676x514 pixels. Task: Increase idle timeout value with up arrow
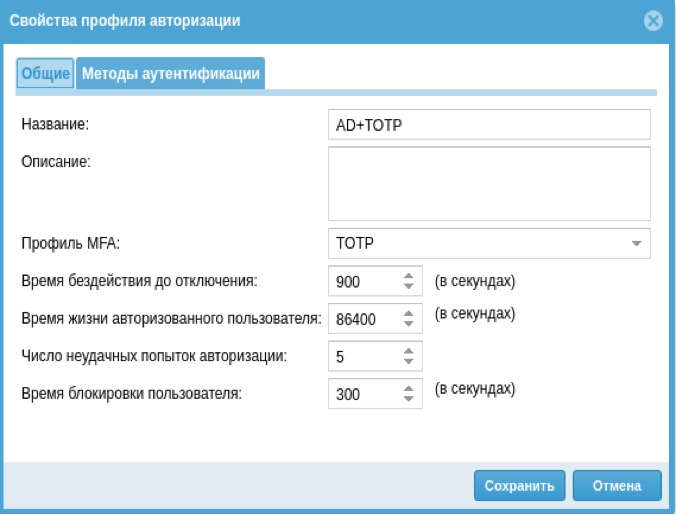pos(409,276)
